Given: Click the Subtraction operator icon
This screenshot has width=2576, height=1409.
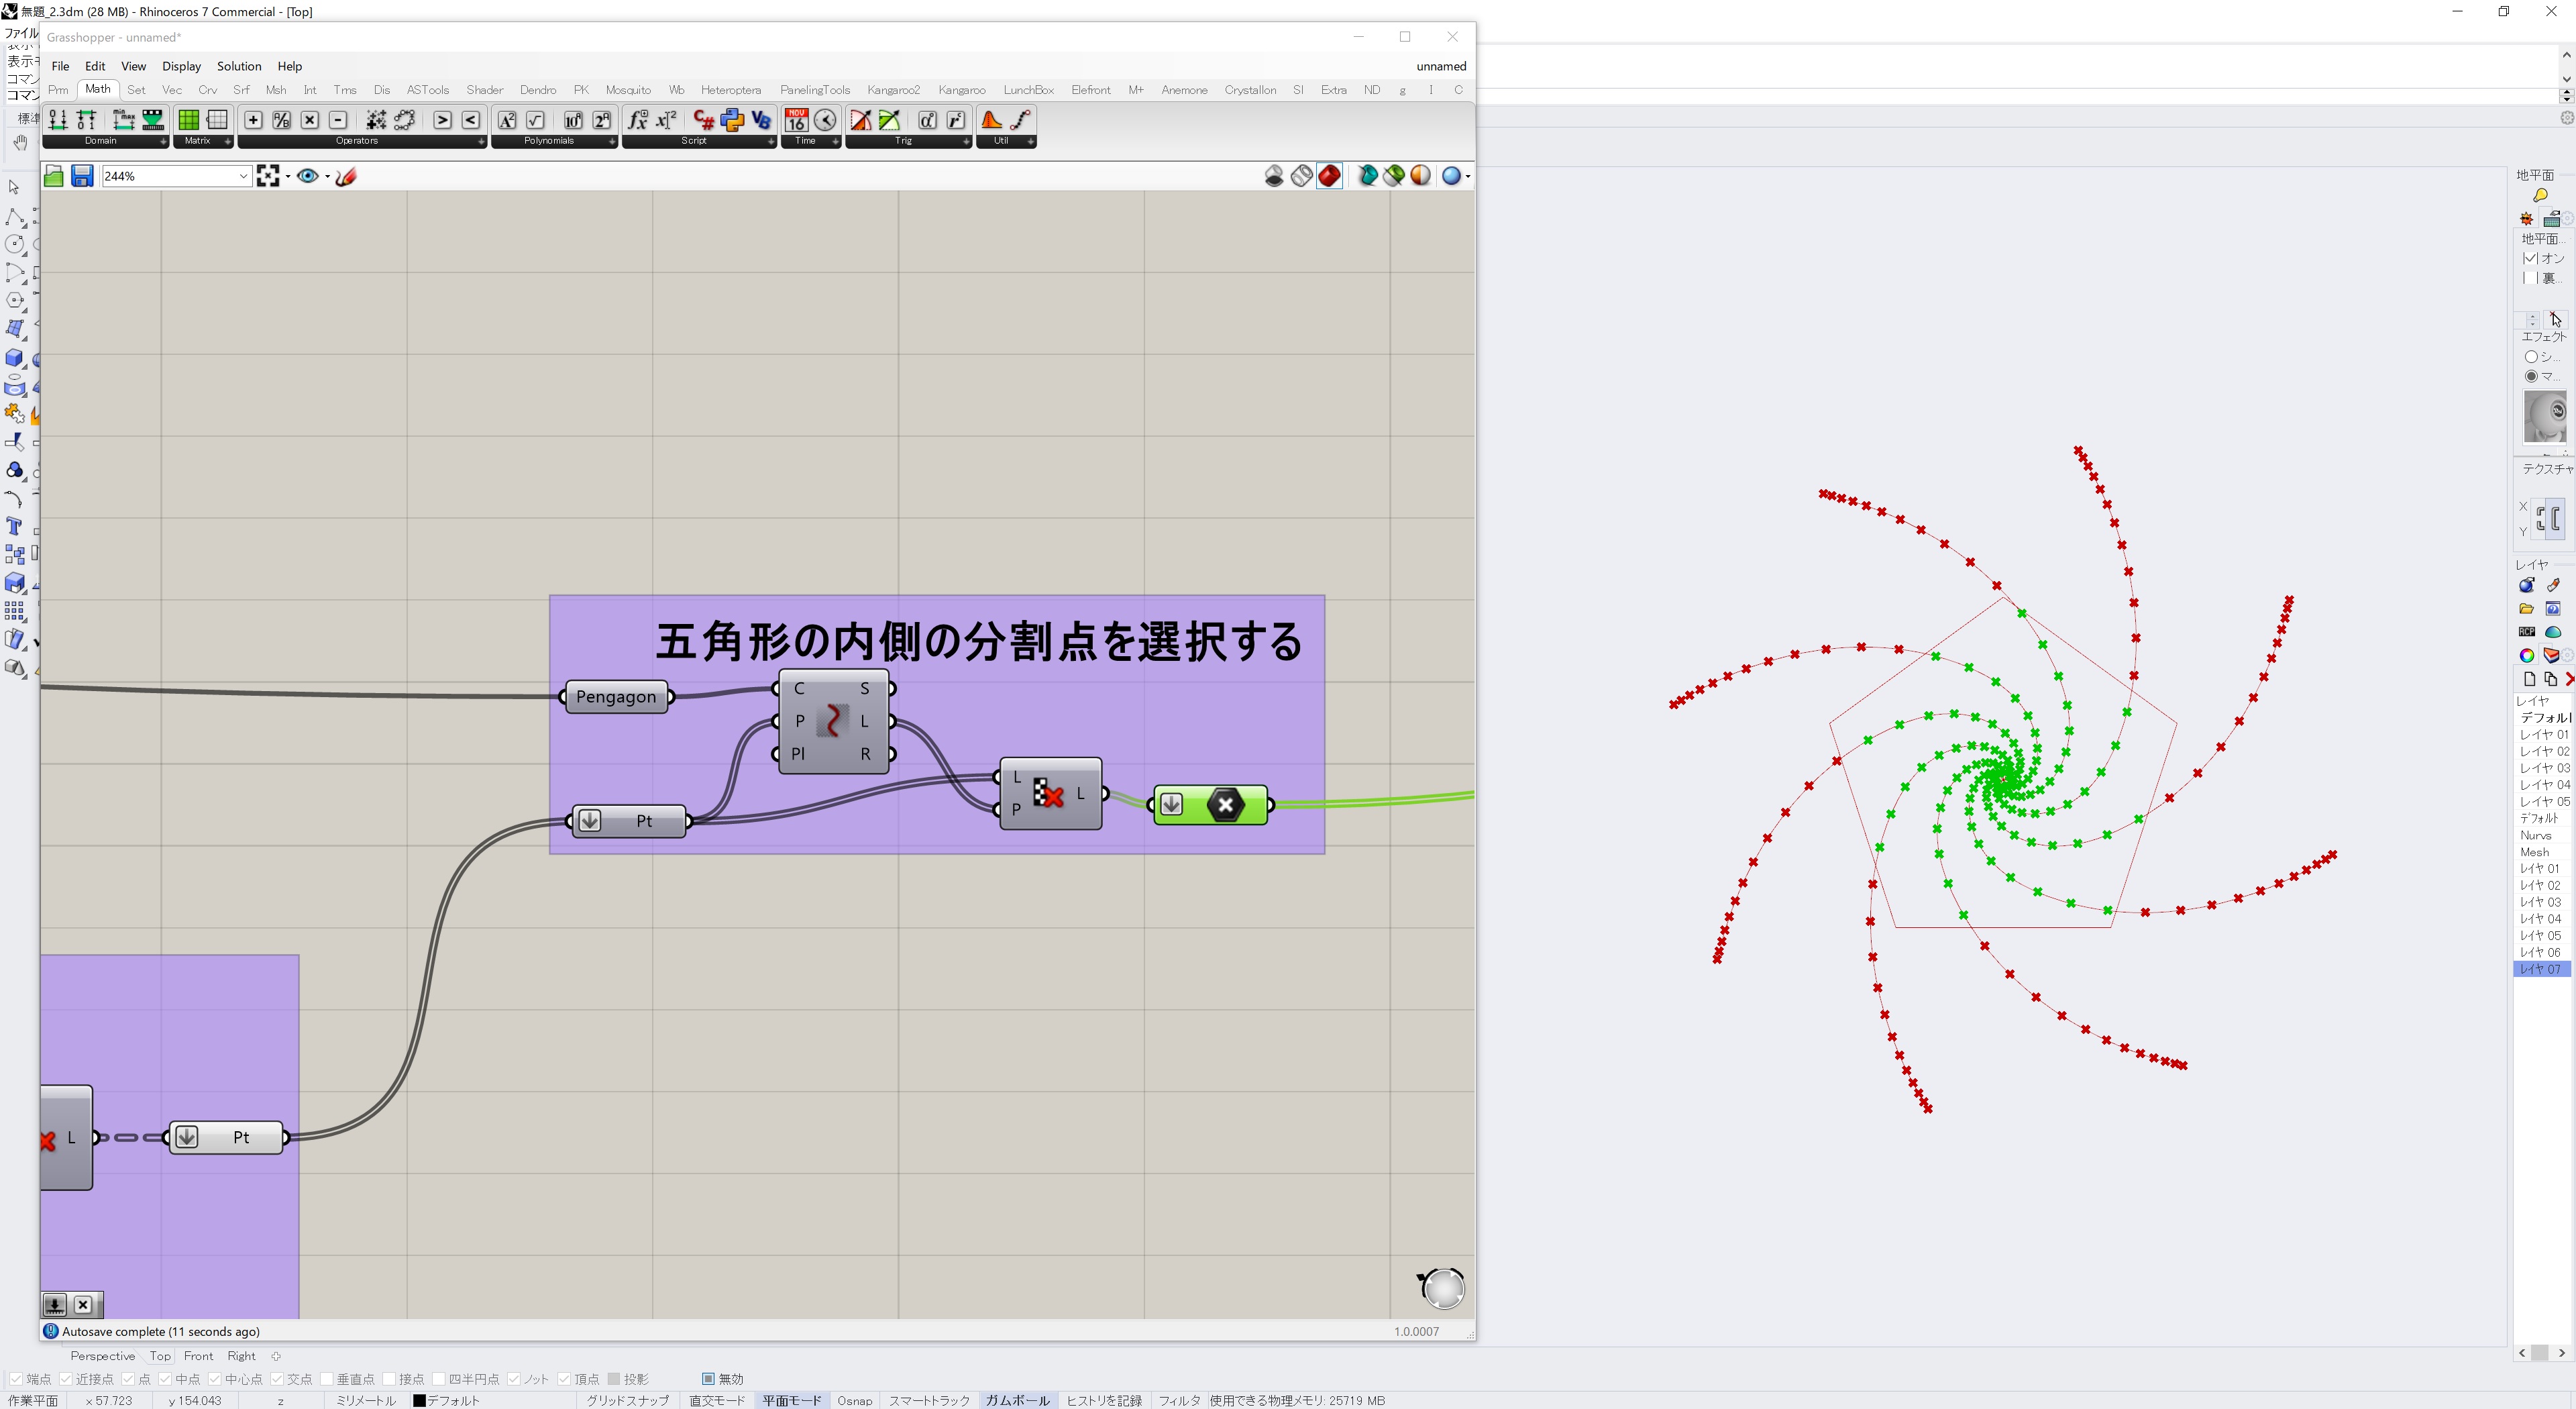Looking at the screenshot, I should pyautogui.click(x=338, y=120).
